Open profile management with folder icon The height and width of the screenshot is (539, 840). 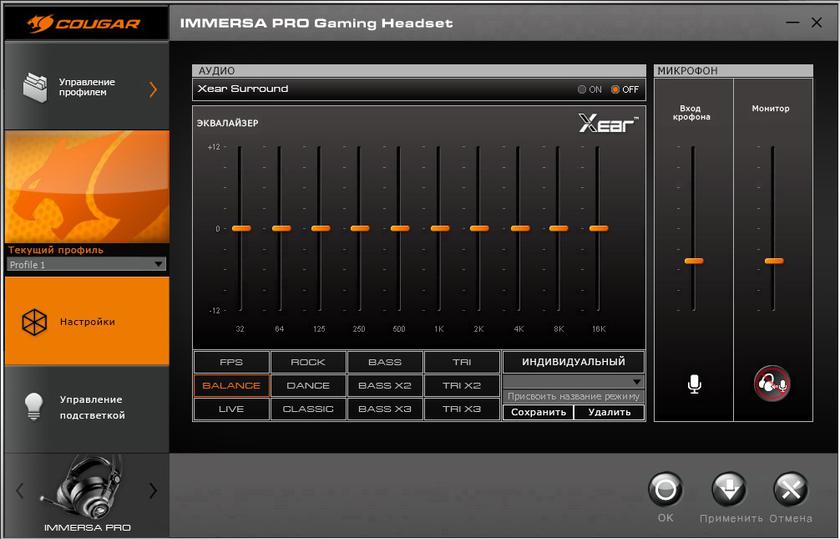coord(37,88)
